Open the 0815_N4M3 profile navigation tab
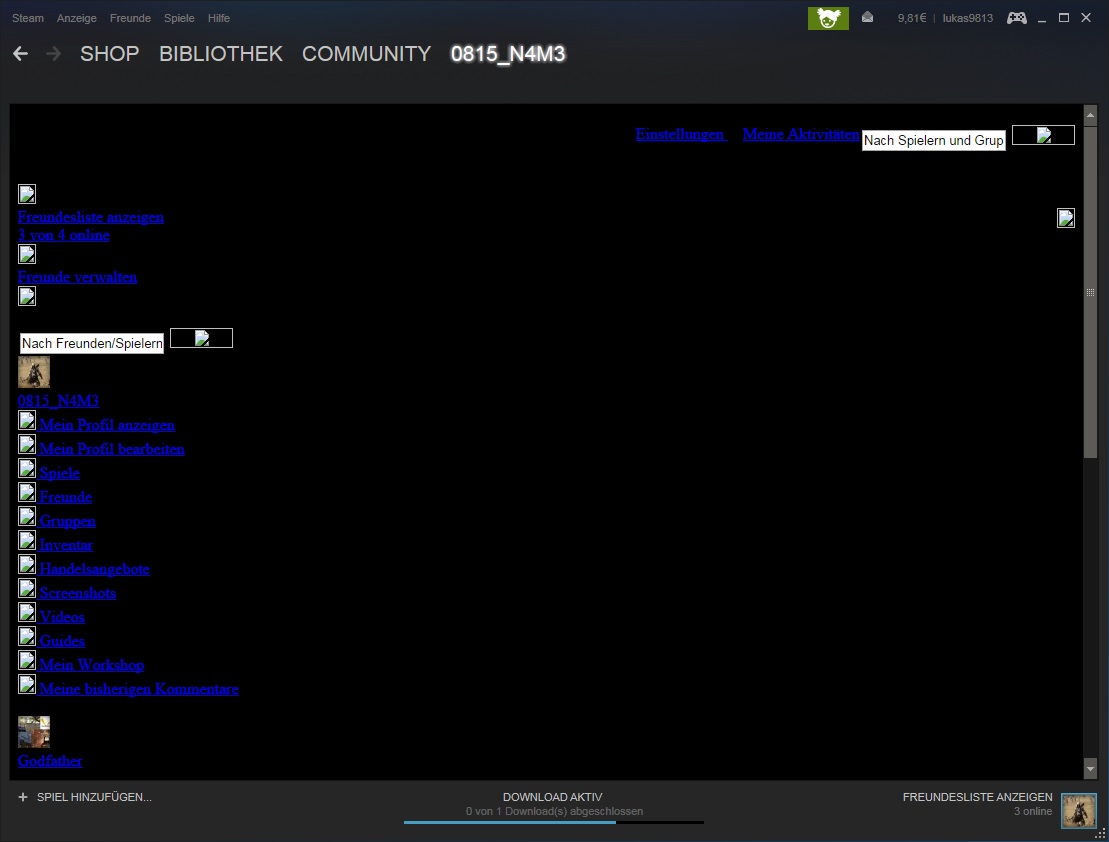 pos(508,54)
